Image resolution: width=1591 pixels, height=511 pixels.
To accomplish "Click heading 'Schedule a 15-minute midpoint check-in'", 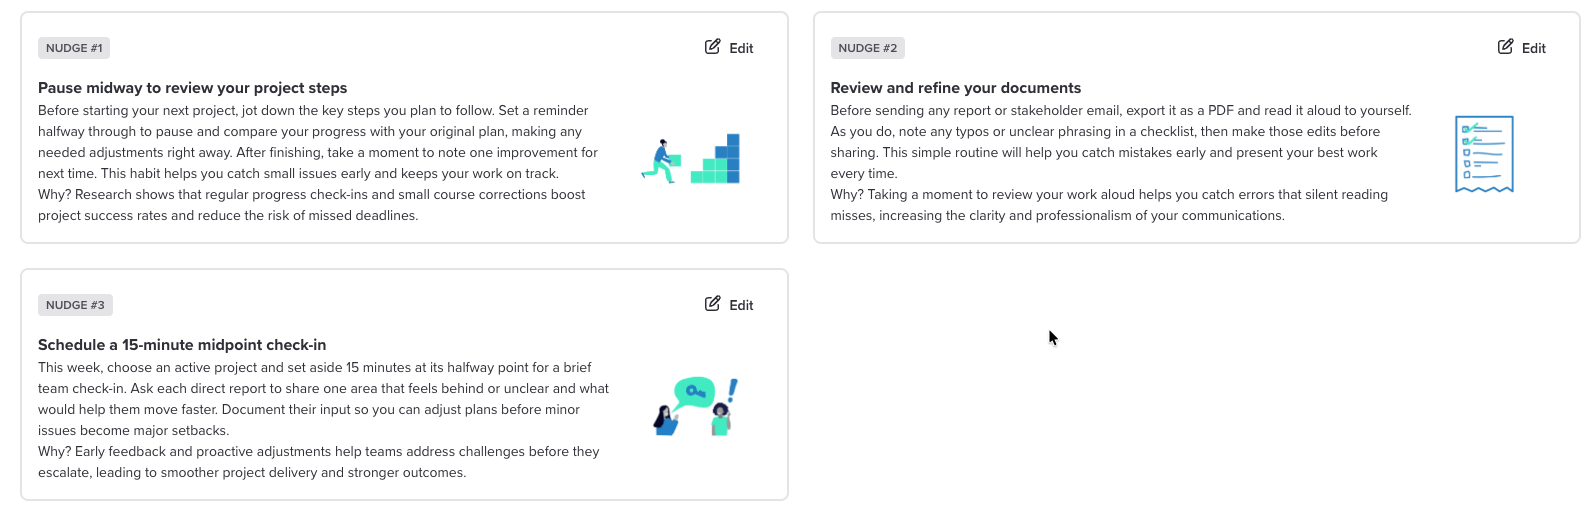I will pos(182,345).
